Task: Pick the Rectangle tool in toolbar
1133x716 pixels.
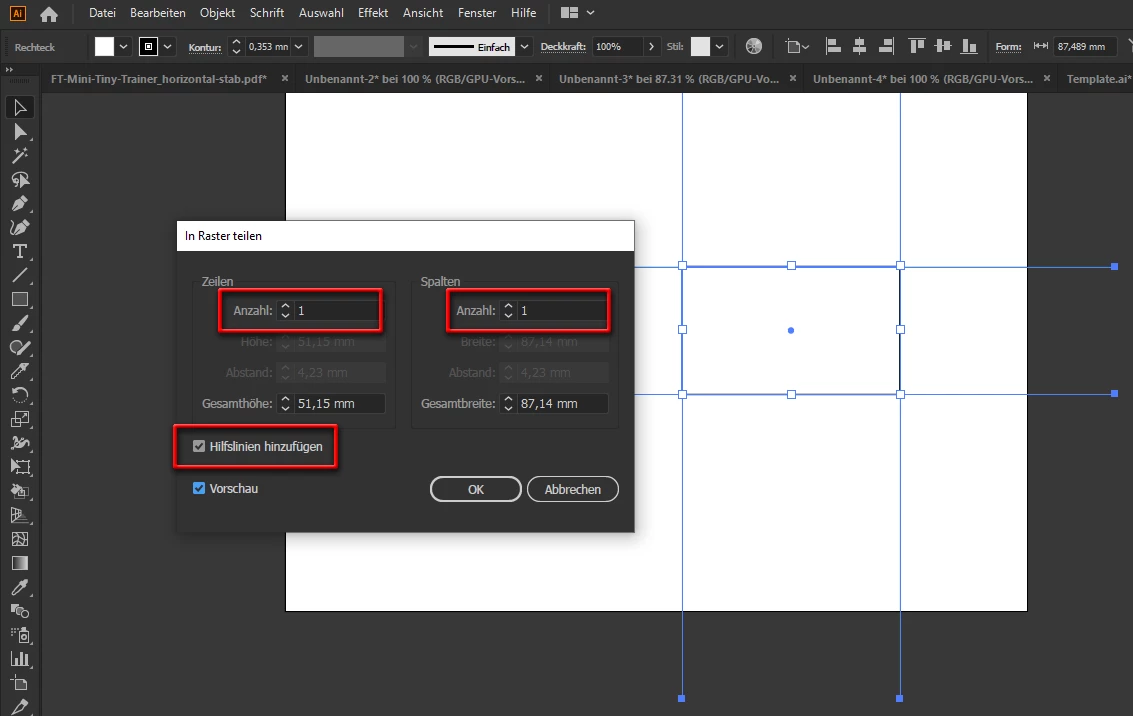Action: 20,299
